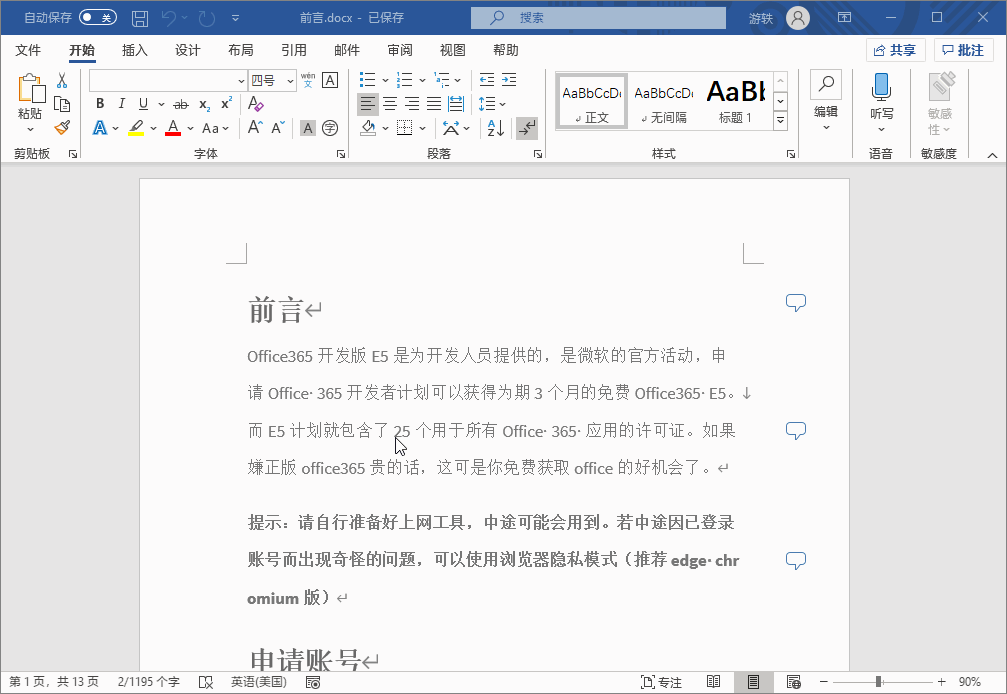Click the Copy icon
The height and width of the screenshot is (694, 1007).
click(x=62, y=104)
